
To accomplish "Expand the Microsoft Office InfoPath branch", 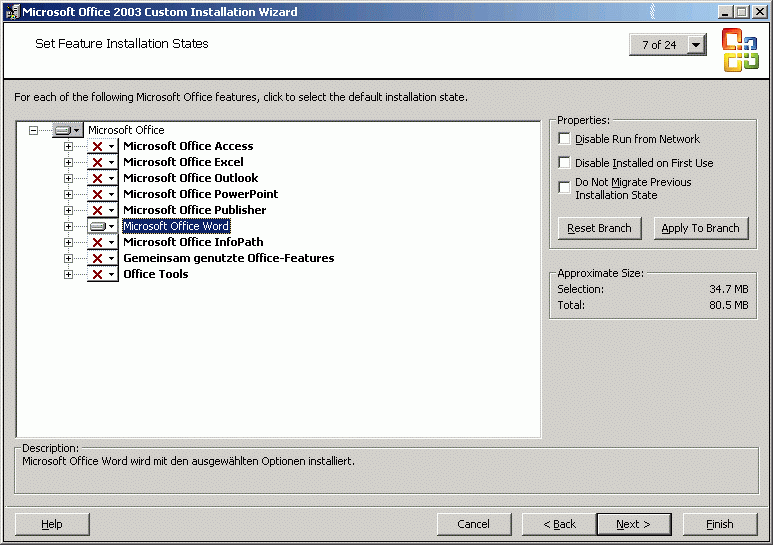I will (69, 242).
